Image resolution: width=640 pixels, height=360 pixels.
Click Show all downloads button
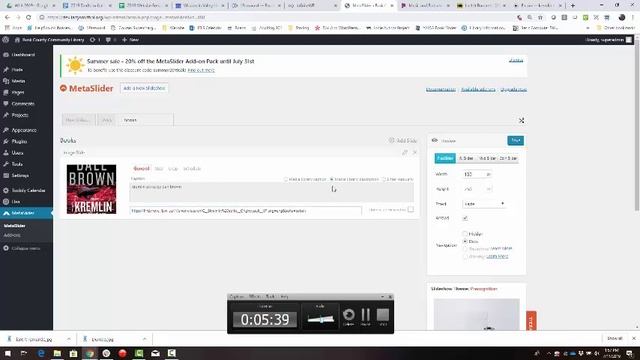pyautogui.click(x=615, y=339)
